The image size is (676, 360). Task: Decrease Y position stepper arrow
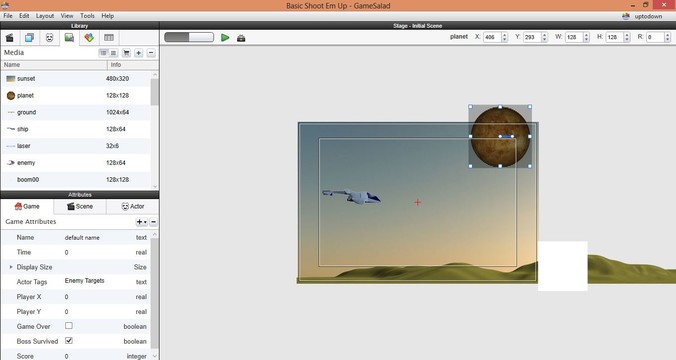[x=544, y=40]
